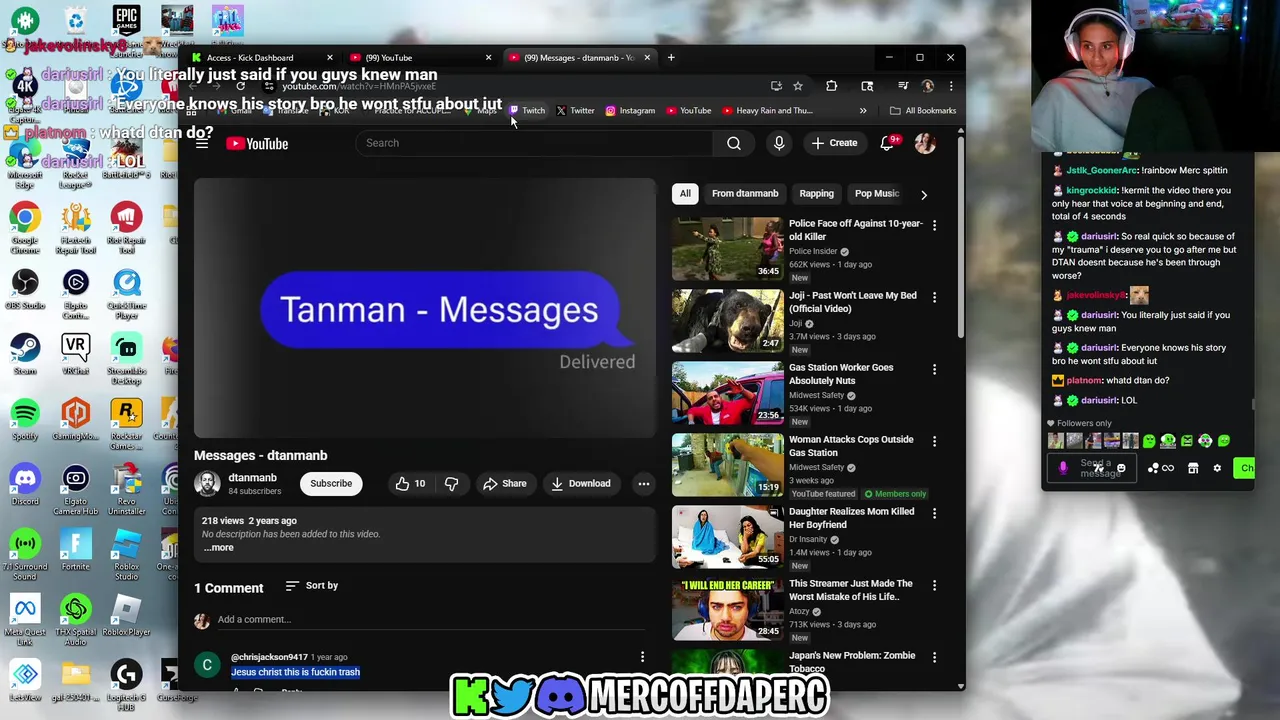Open Spotify desktop shortcut

pos(25,420)
